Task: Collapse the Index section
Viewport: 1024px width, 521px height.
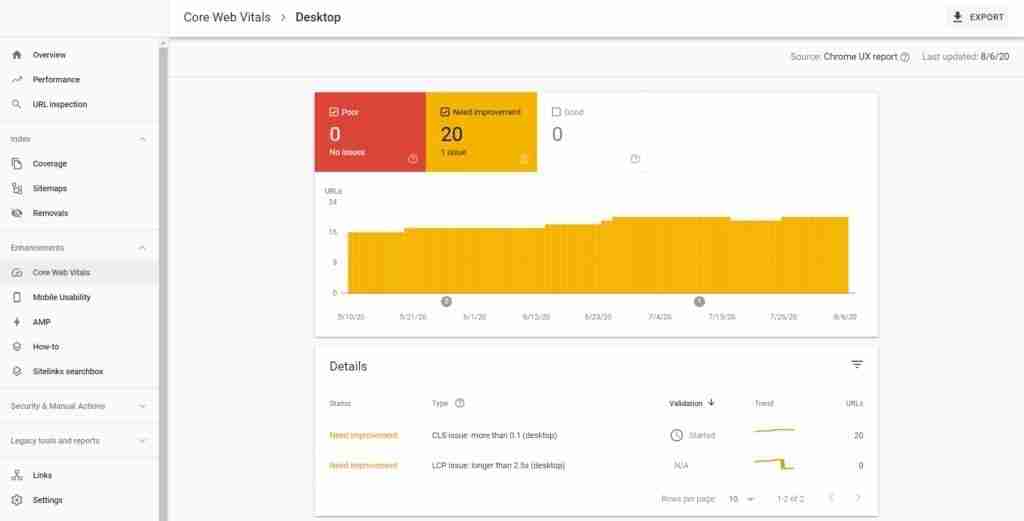Action: [x=142, y=139]
